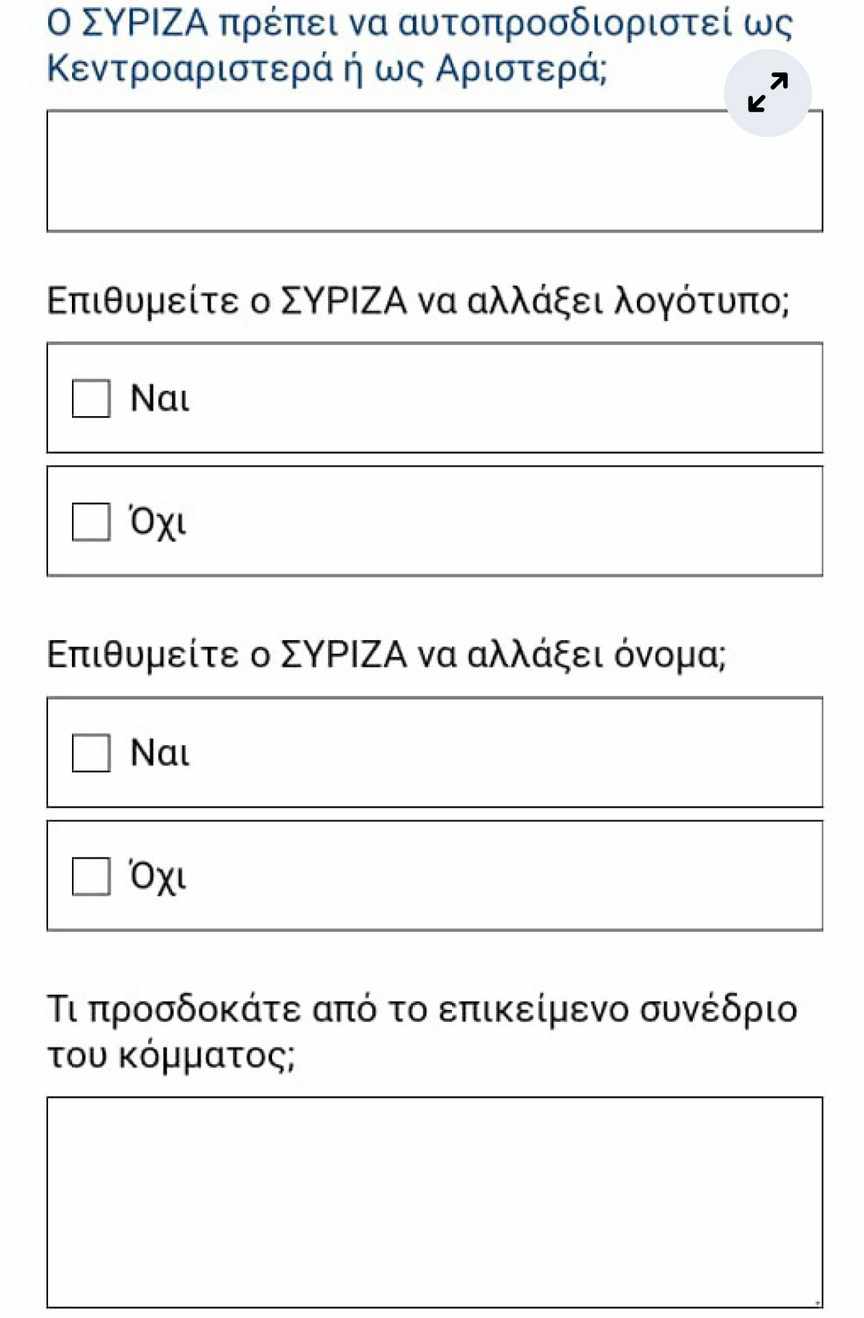Screen dimensions: 864x1318
Task: Tick the 'Ναι' checkbox for changing the logo
Action: 89,399
